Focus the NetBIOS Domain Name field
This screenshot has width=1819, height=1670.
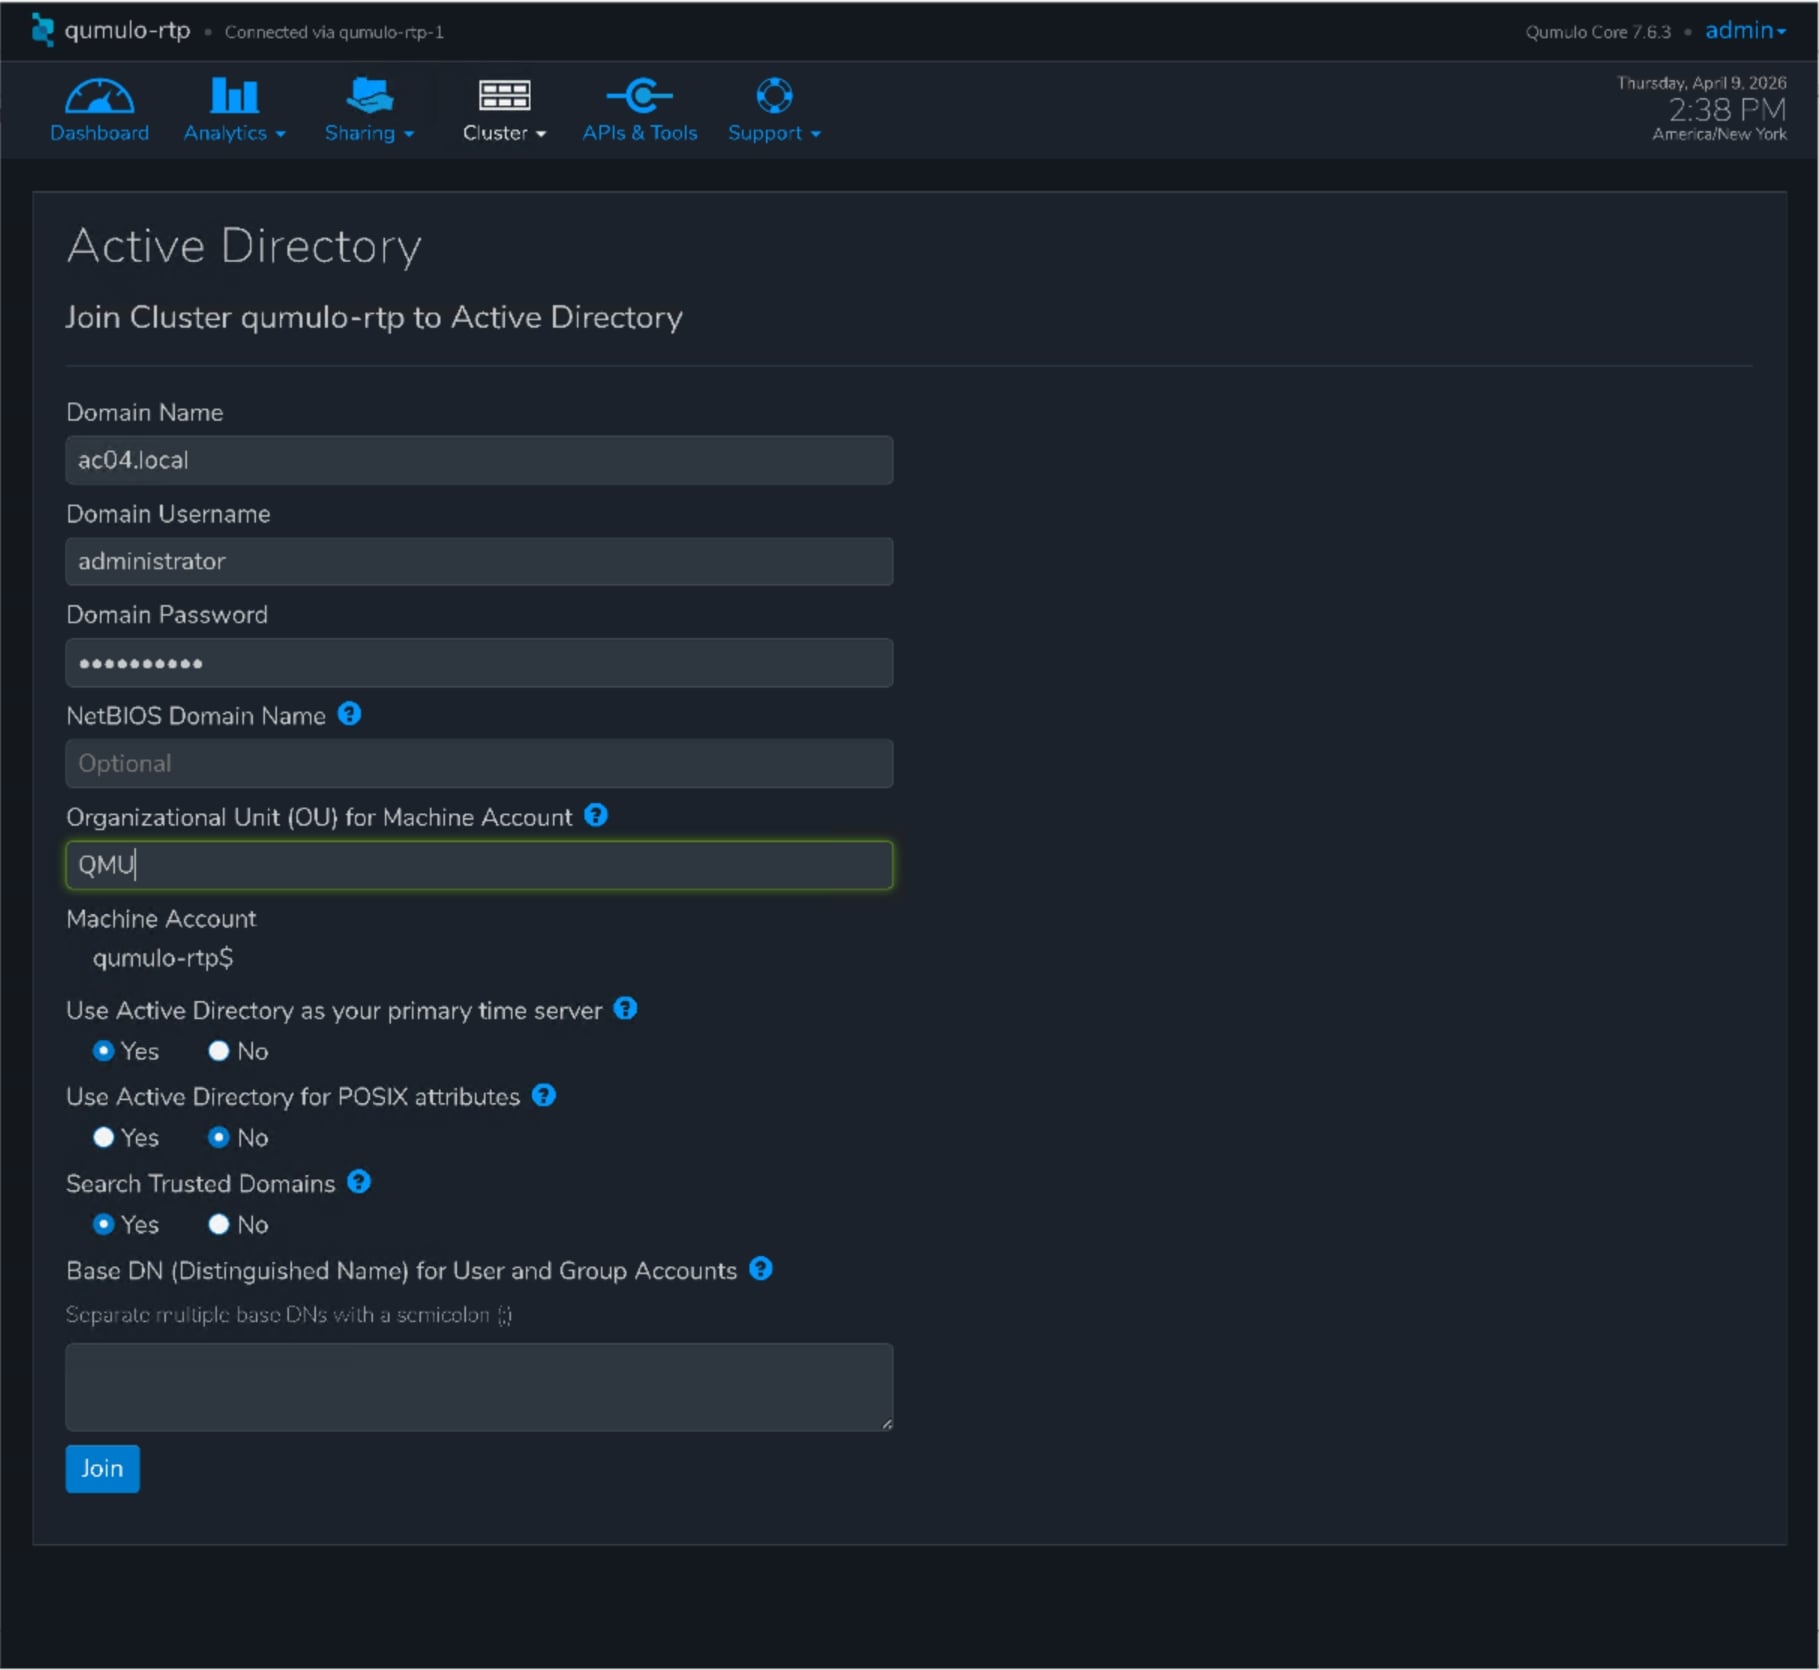[479, 763]
